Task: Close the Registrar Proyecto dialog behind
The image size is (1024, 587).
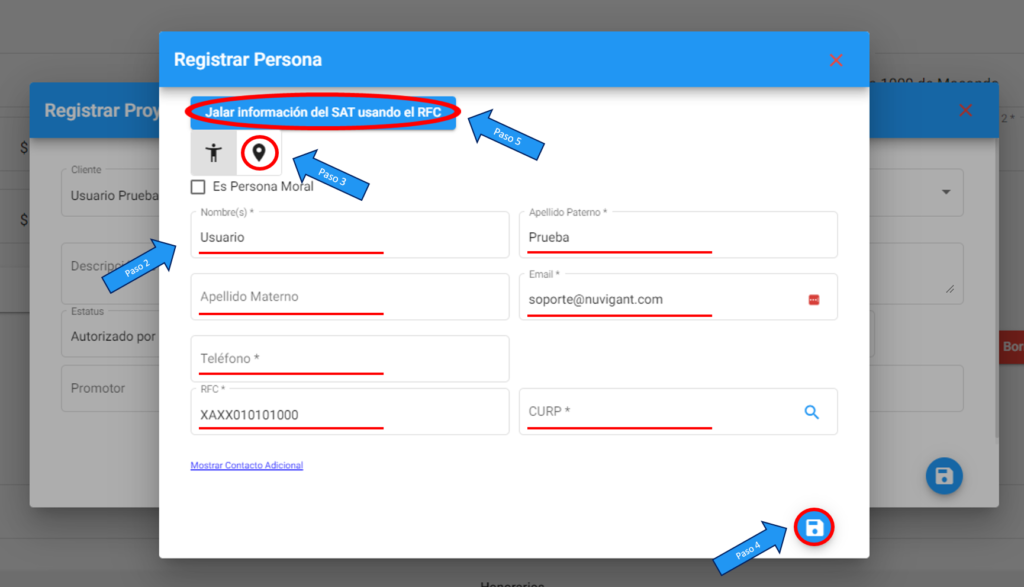Action: (965, 110)
